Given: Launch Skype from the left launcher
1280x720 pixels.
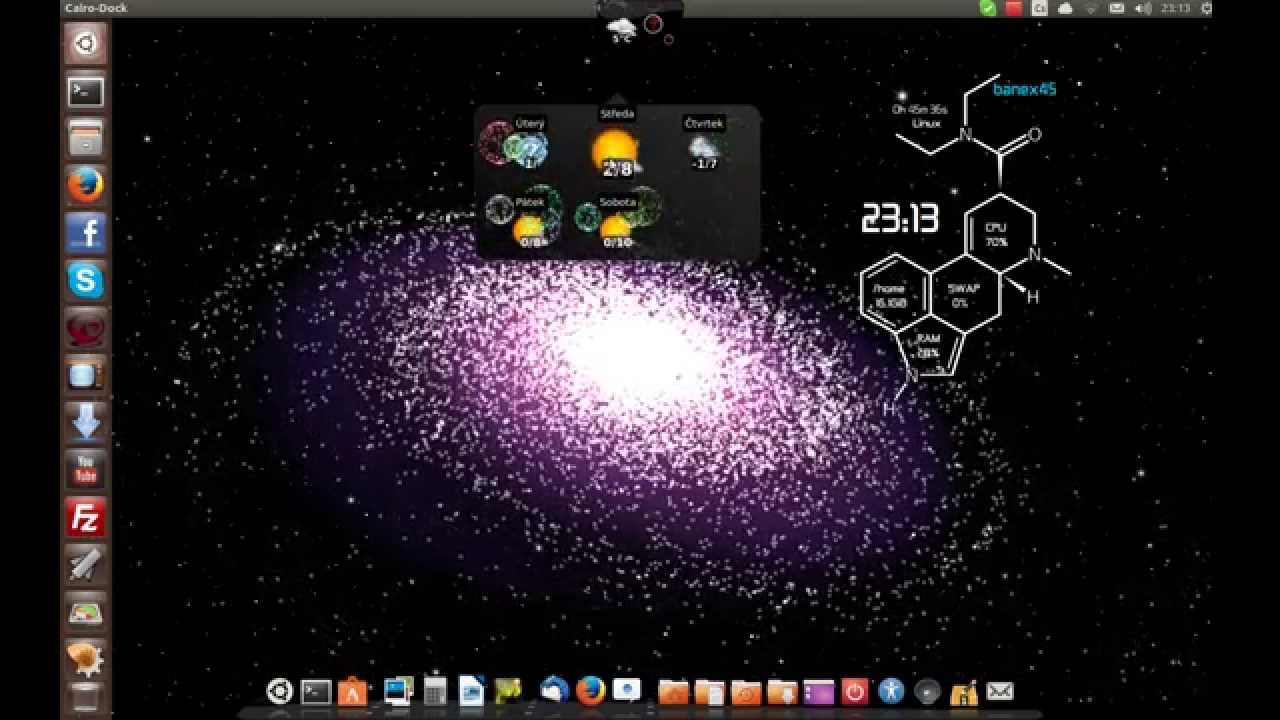Looking at the screenshot, I should pyautogui.click(x=86, y=281).
